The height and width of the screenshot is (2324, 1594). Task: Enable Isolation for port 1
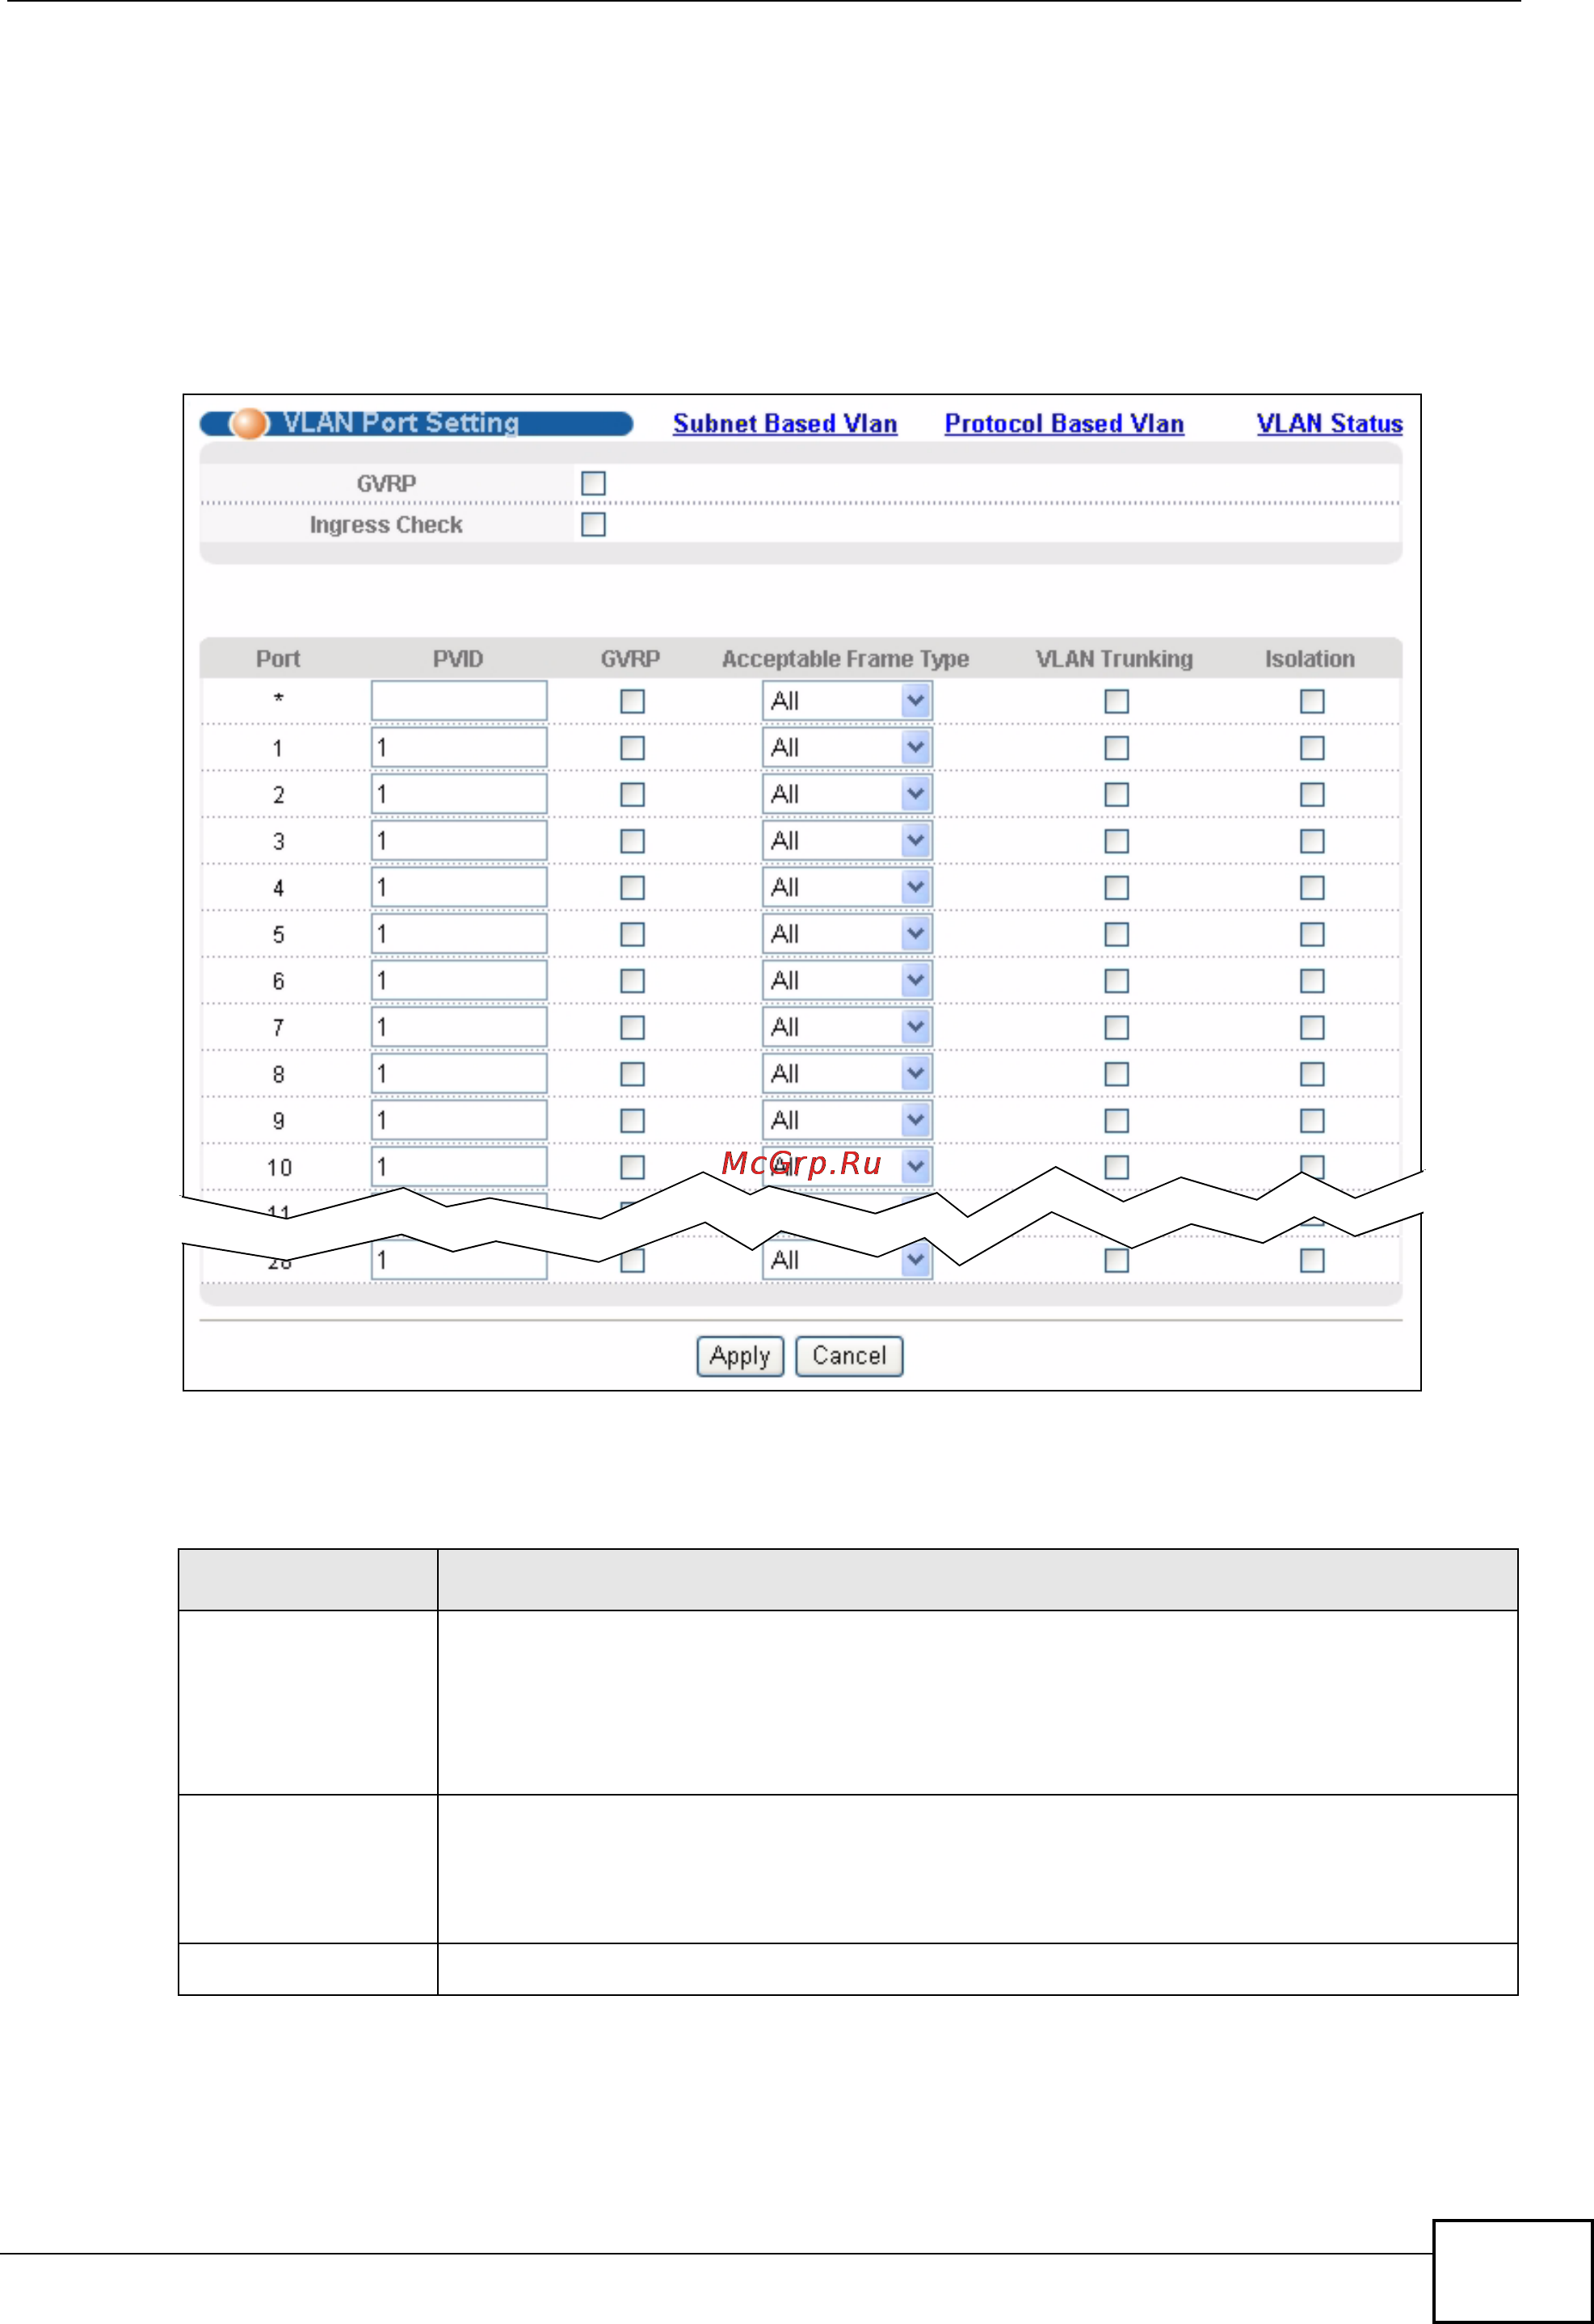(x=1312, y=748)
